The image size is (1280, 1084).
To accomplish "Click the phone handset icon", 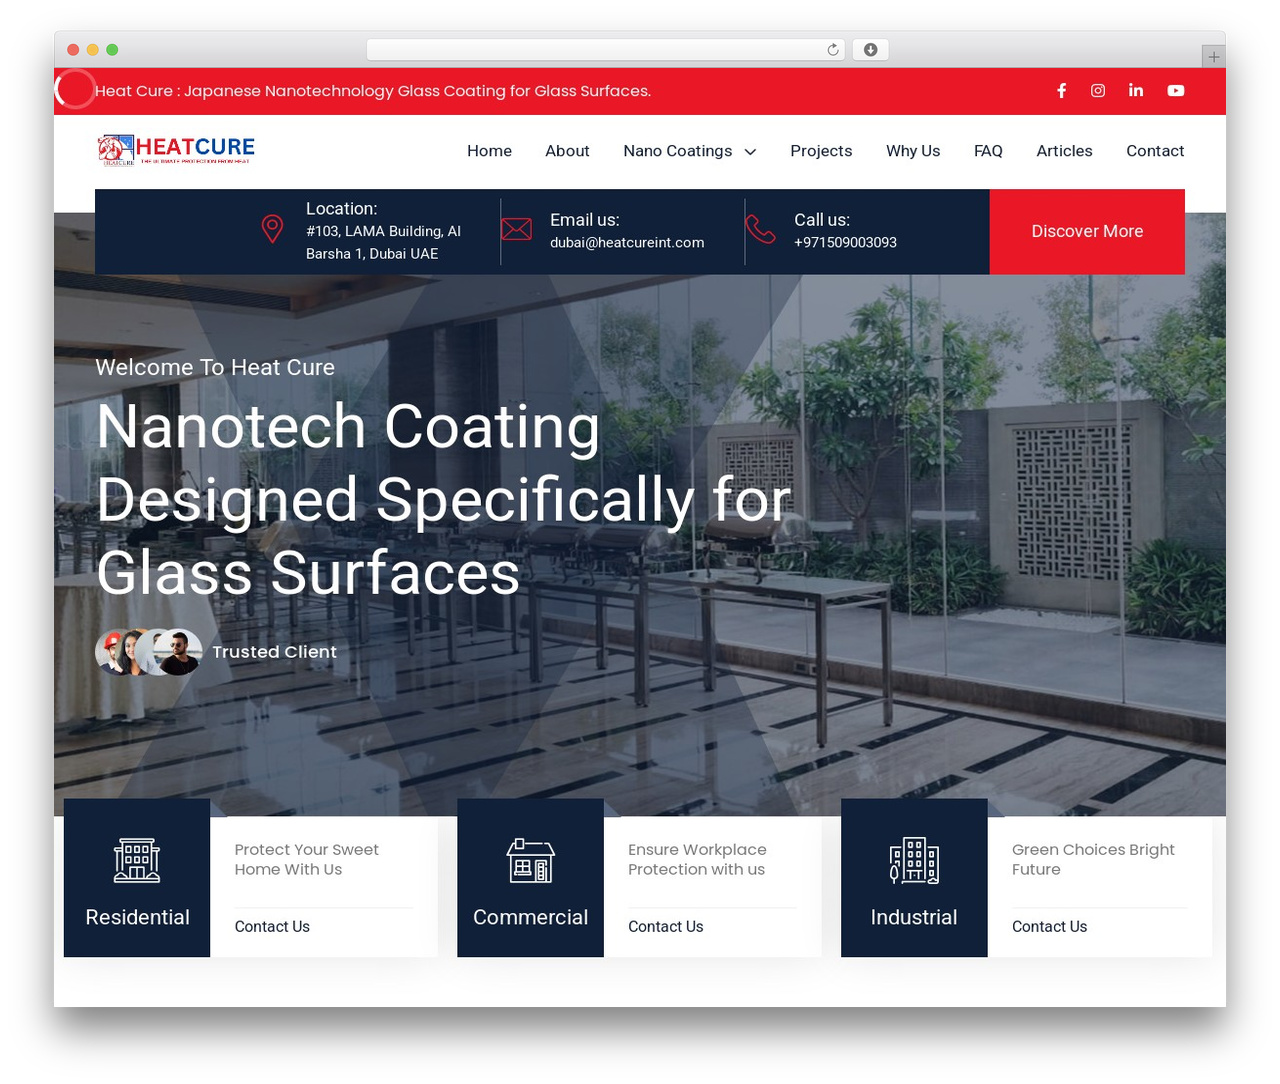I will pyautogui.click(x=760, y=229).
